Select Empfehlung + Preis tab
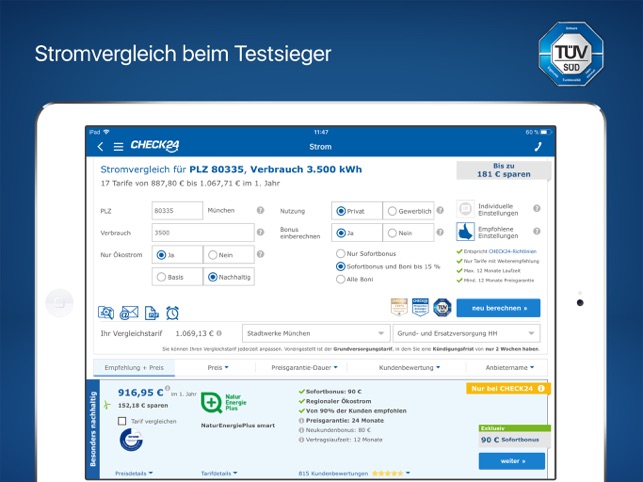The width and height of the screenshot is (643, 482). [x=134, y=368]
